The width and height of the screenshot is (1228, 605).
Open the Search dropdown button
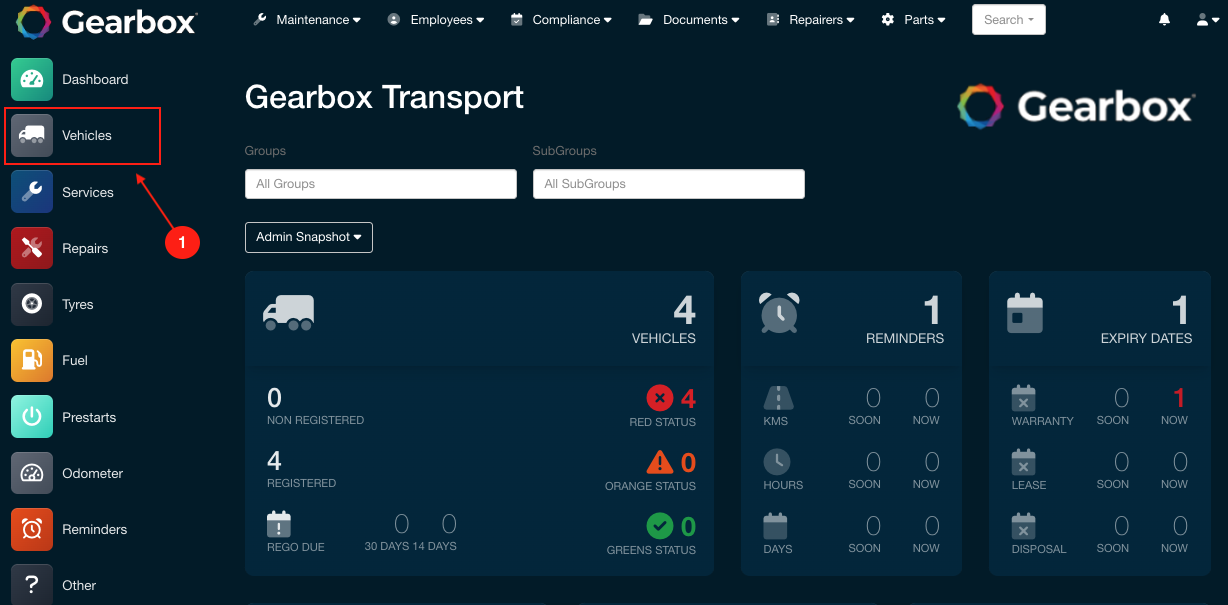[x=1009, y=20]
